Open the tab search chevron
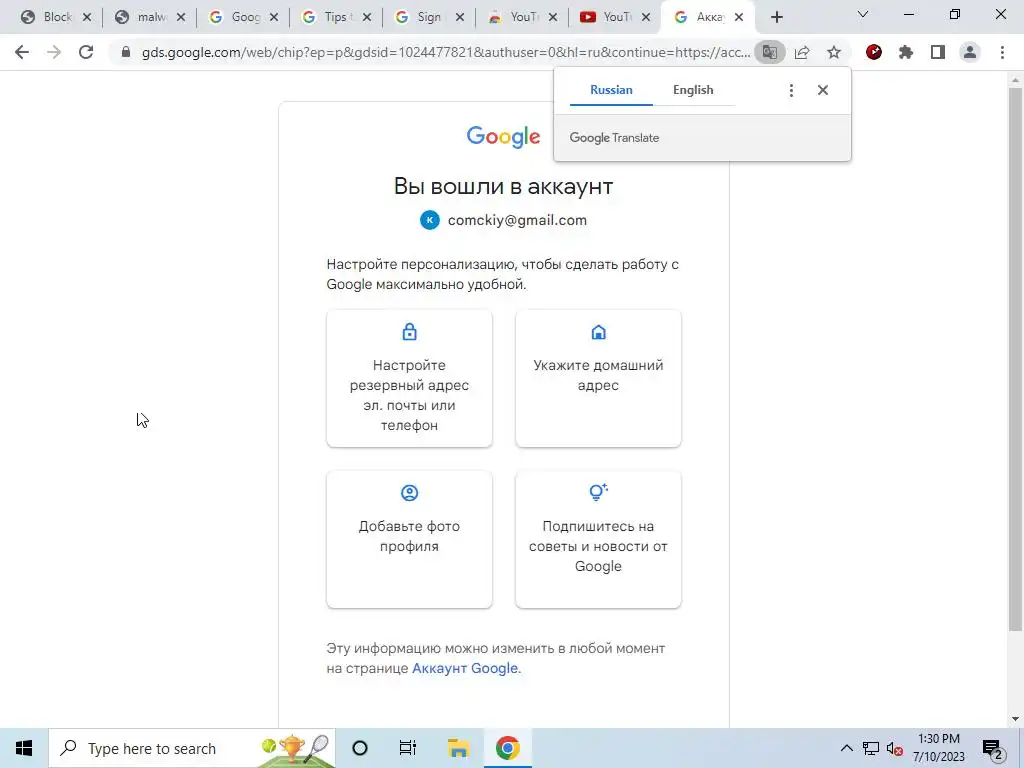This screenshot has width=1024, height=768. tap(863, 14)
